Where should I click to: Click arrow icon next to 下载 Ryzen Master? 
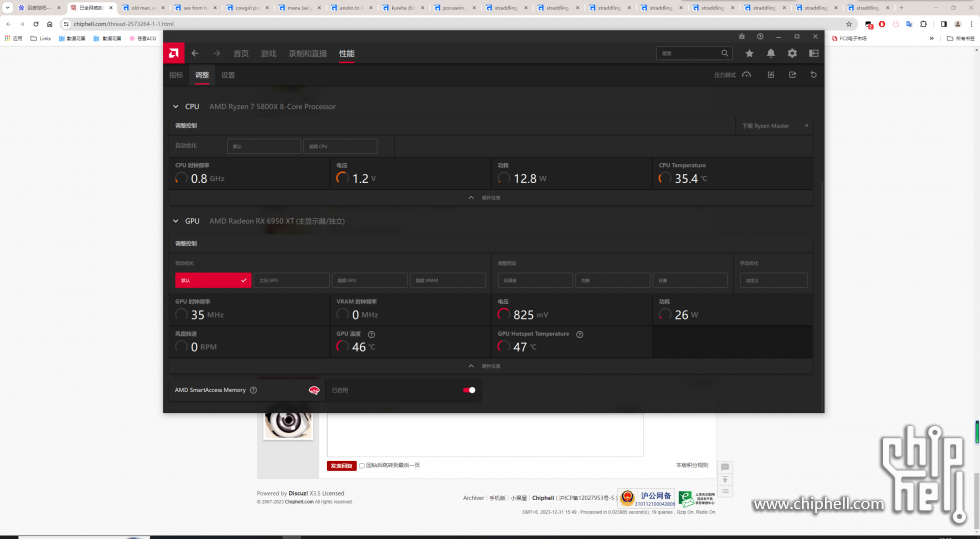pos(806,126)
